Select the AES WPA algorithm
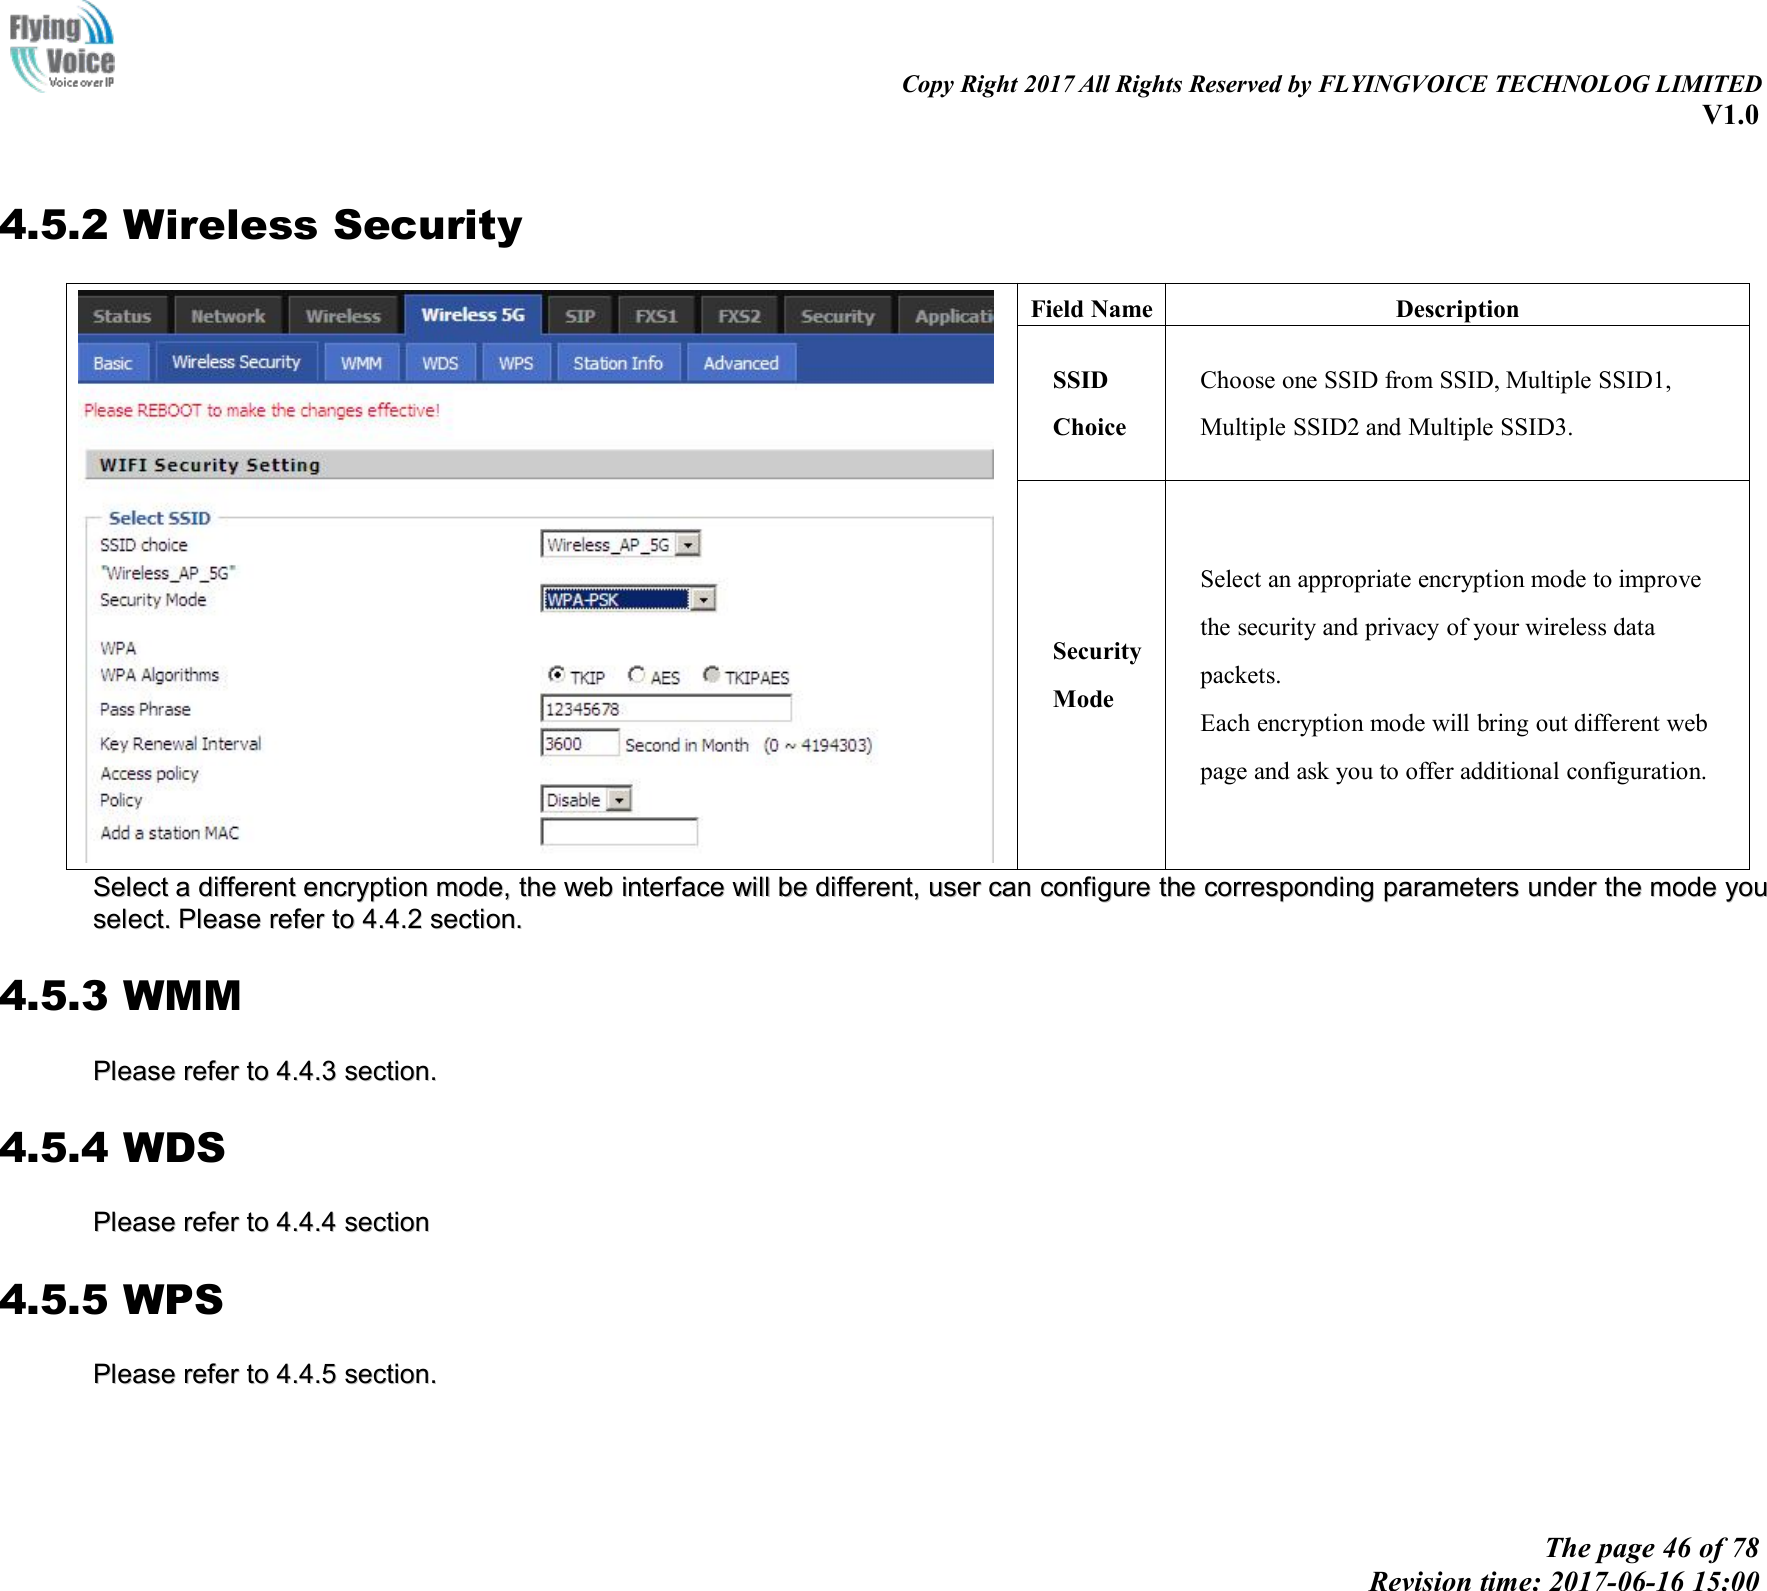 click(x=637, y=676)
